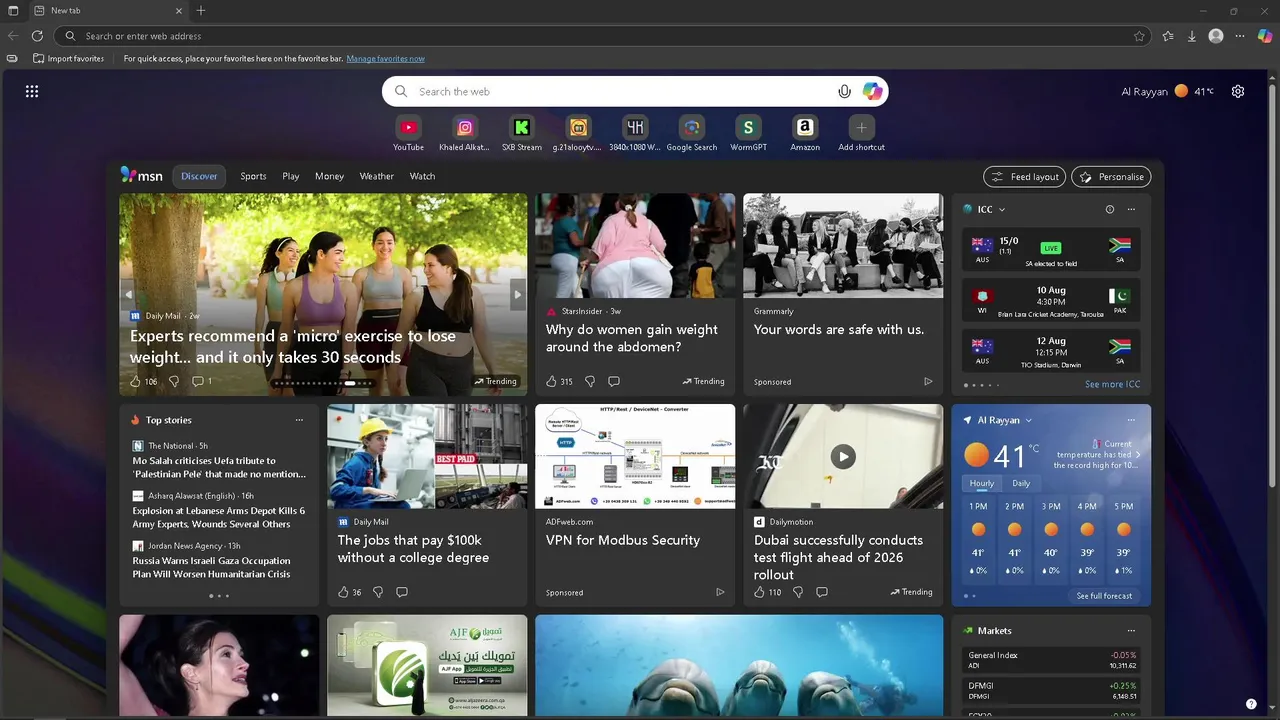Open page settings gear icon
This screenshot has width=1280, height=720.
coord(1238,91)
